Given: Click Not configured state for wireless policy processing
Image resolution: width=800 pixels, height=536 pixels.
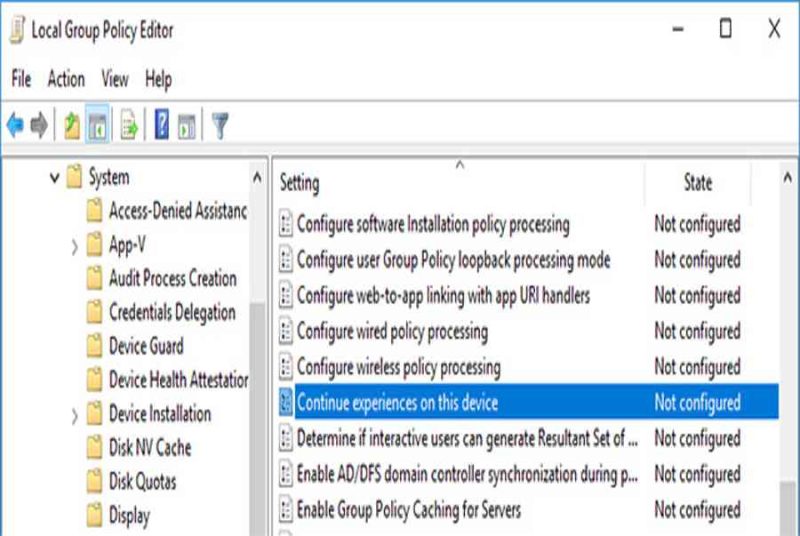Looking at the screenshot, I should (x=697, y=367).
